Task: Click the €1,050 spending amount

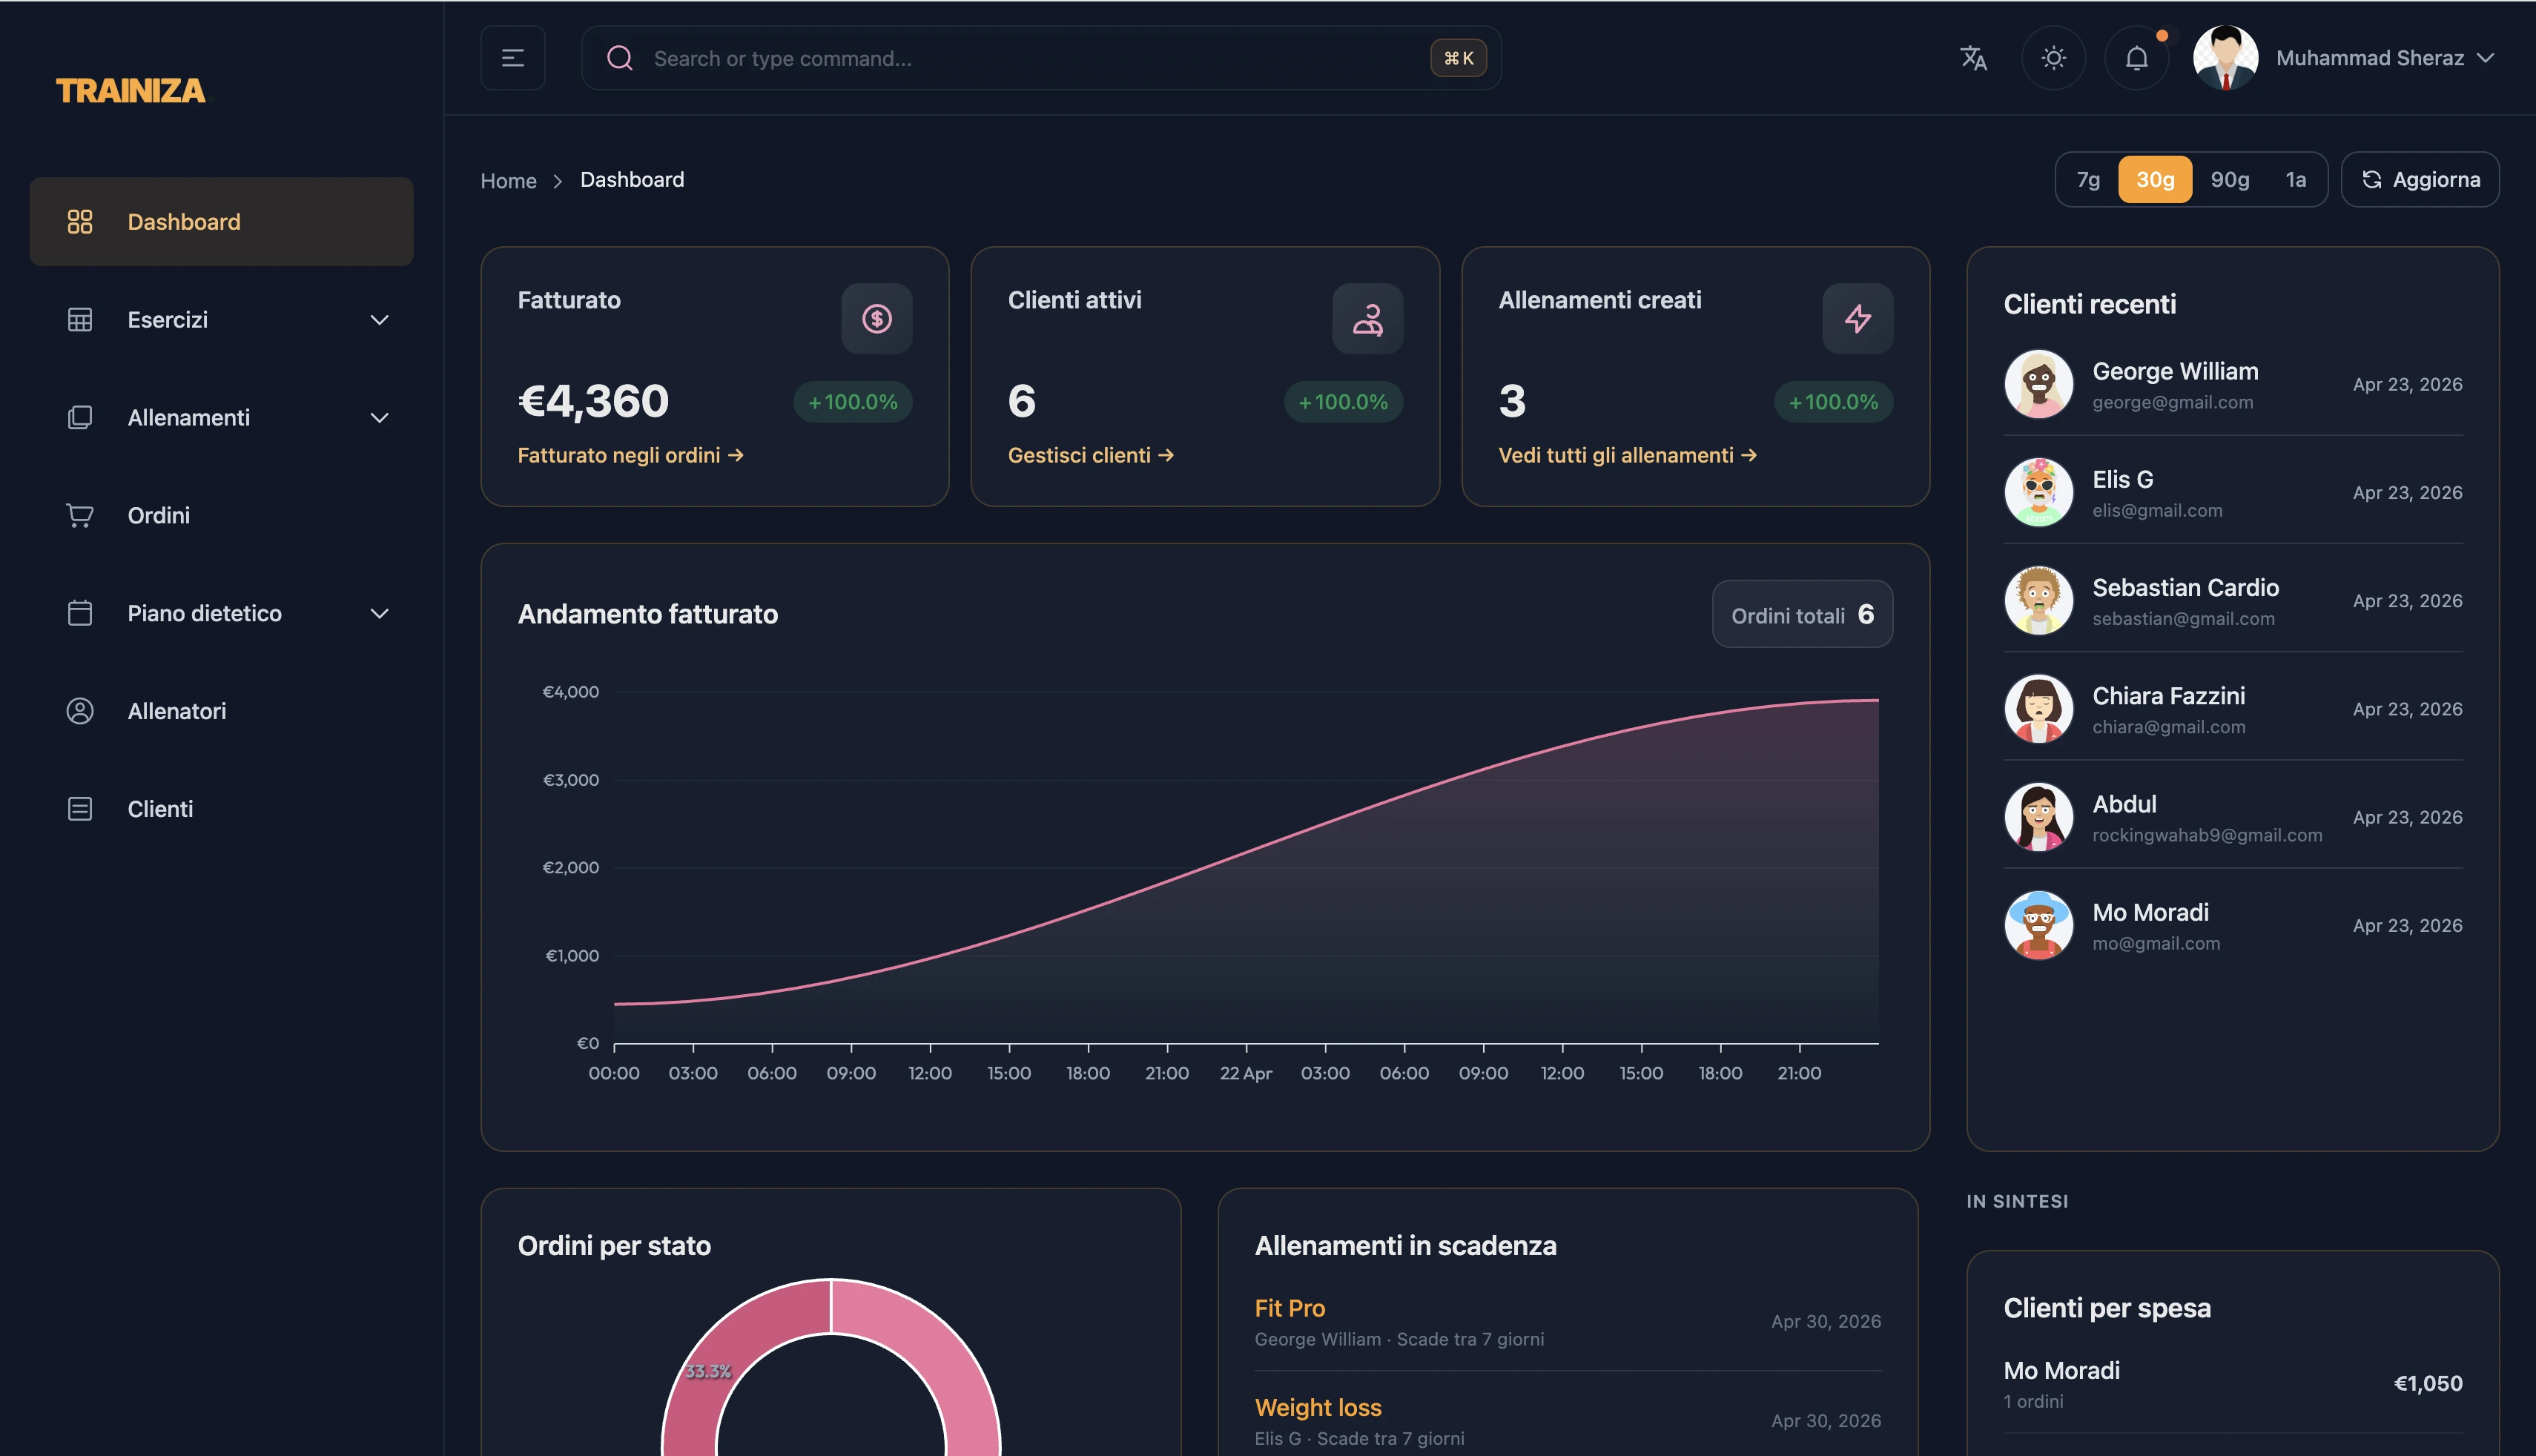Action: tap(2427, 1383)
